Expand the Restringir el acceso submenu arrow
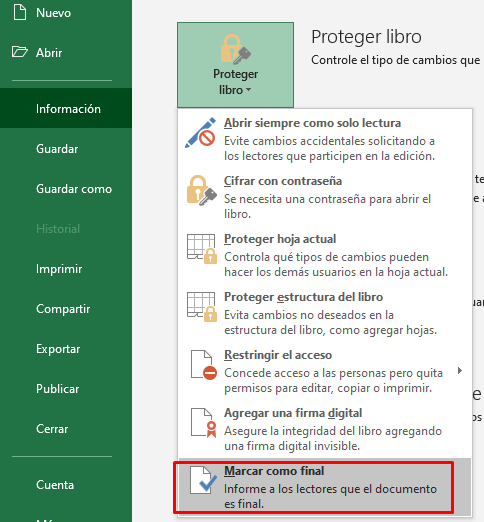Image resolution: width=484 pixels, height=522 pixels. tap(460, 370)
